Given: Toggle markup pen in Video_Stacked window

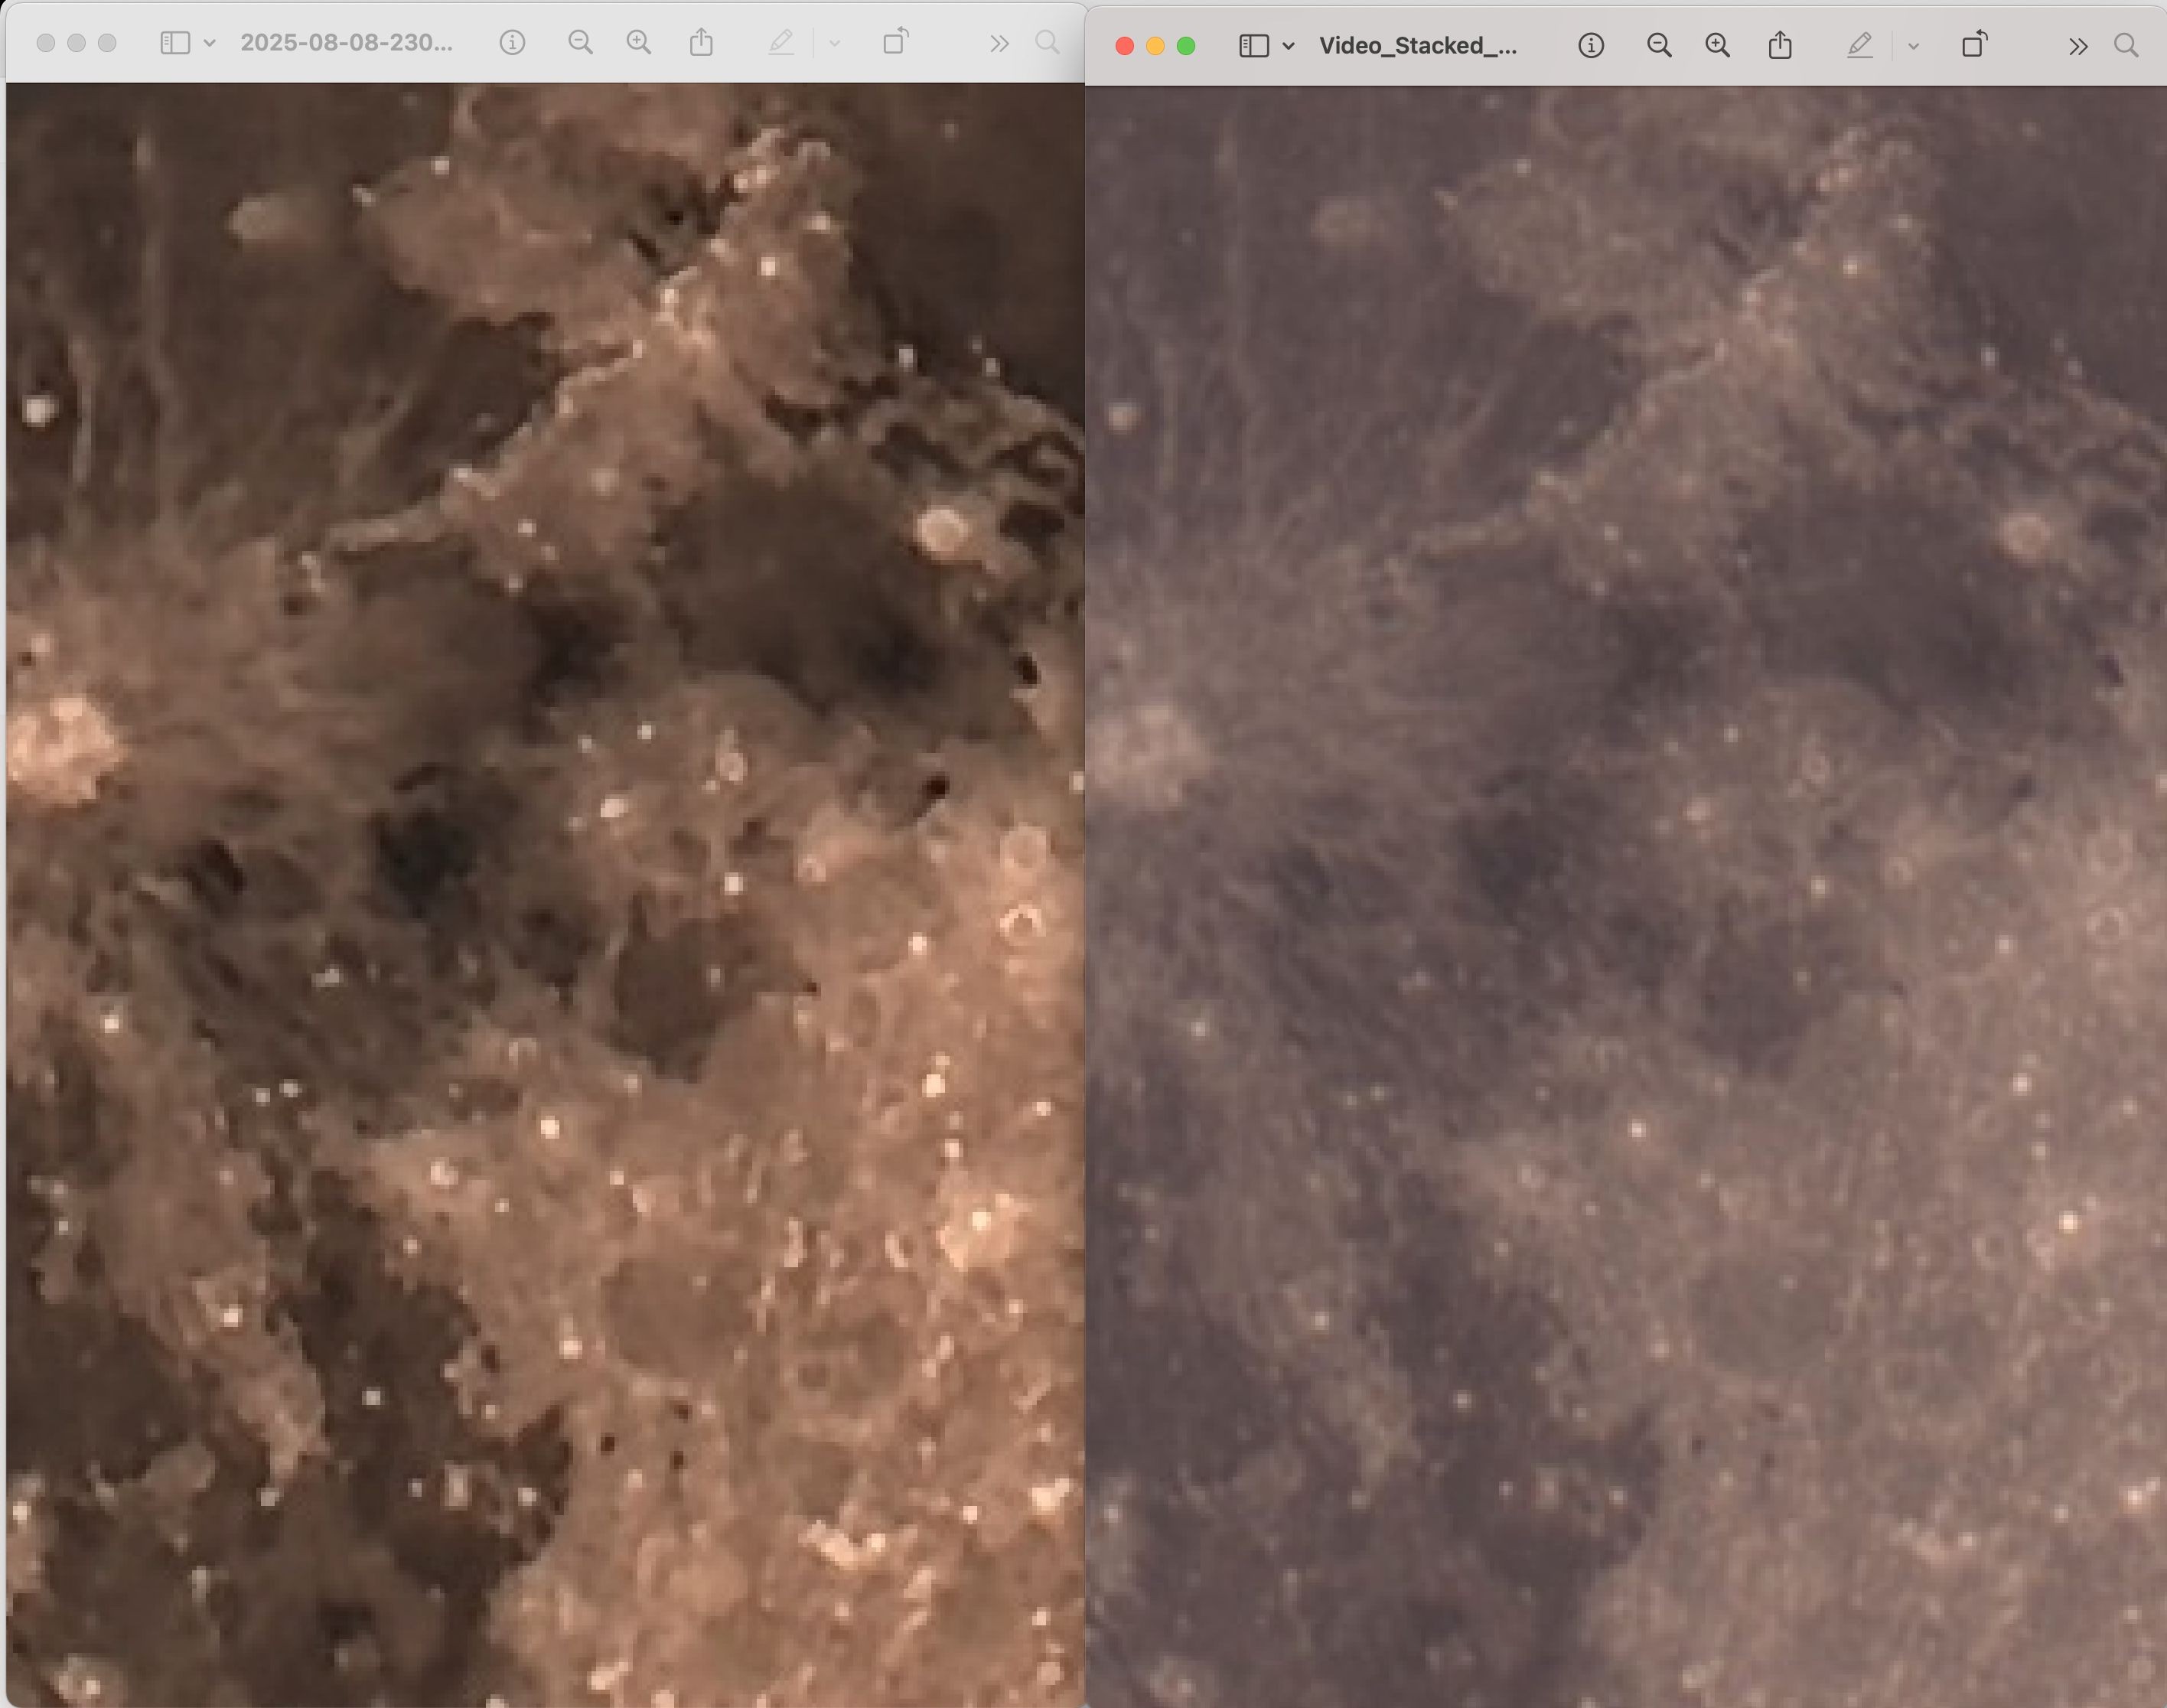Looking at the screenshot, I should pyautogui.click(x=1860, y=46).
